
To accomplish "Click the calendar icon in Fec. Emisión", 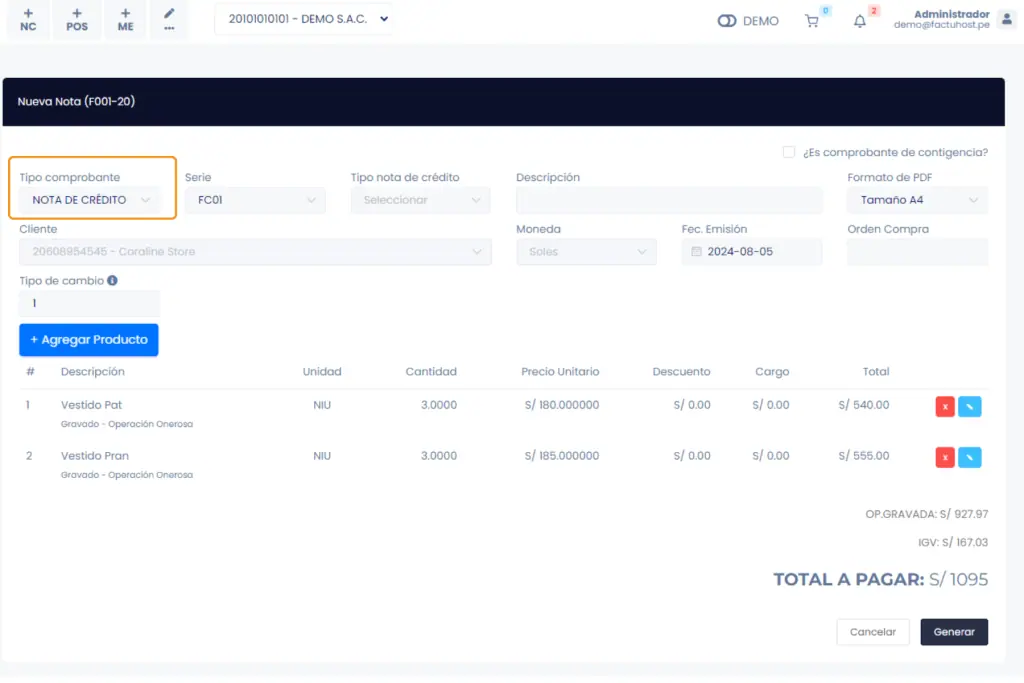I will [x=696, y=251].
